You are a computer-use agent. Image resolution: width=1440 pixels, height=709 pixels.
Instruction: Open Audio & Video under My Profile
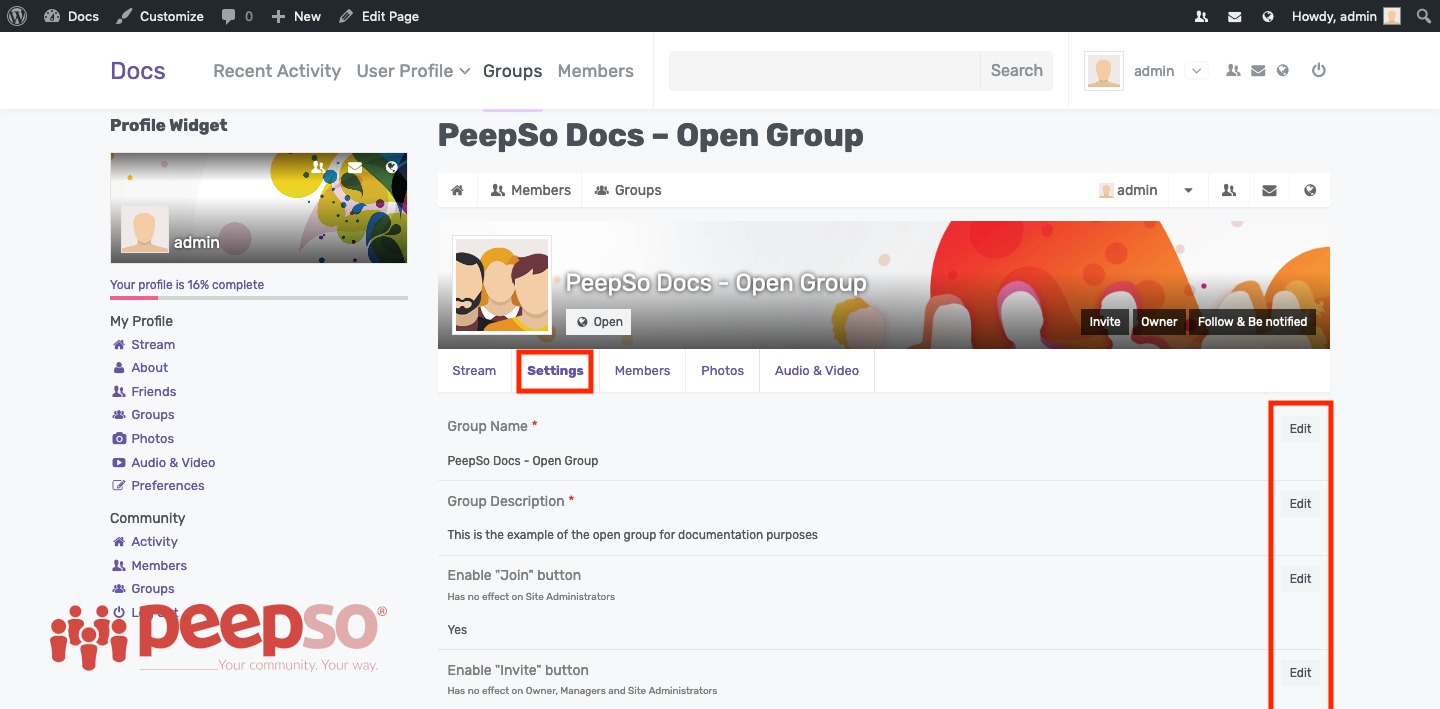tap(164, 463)
